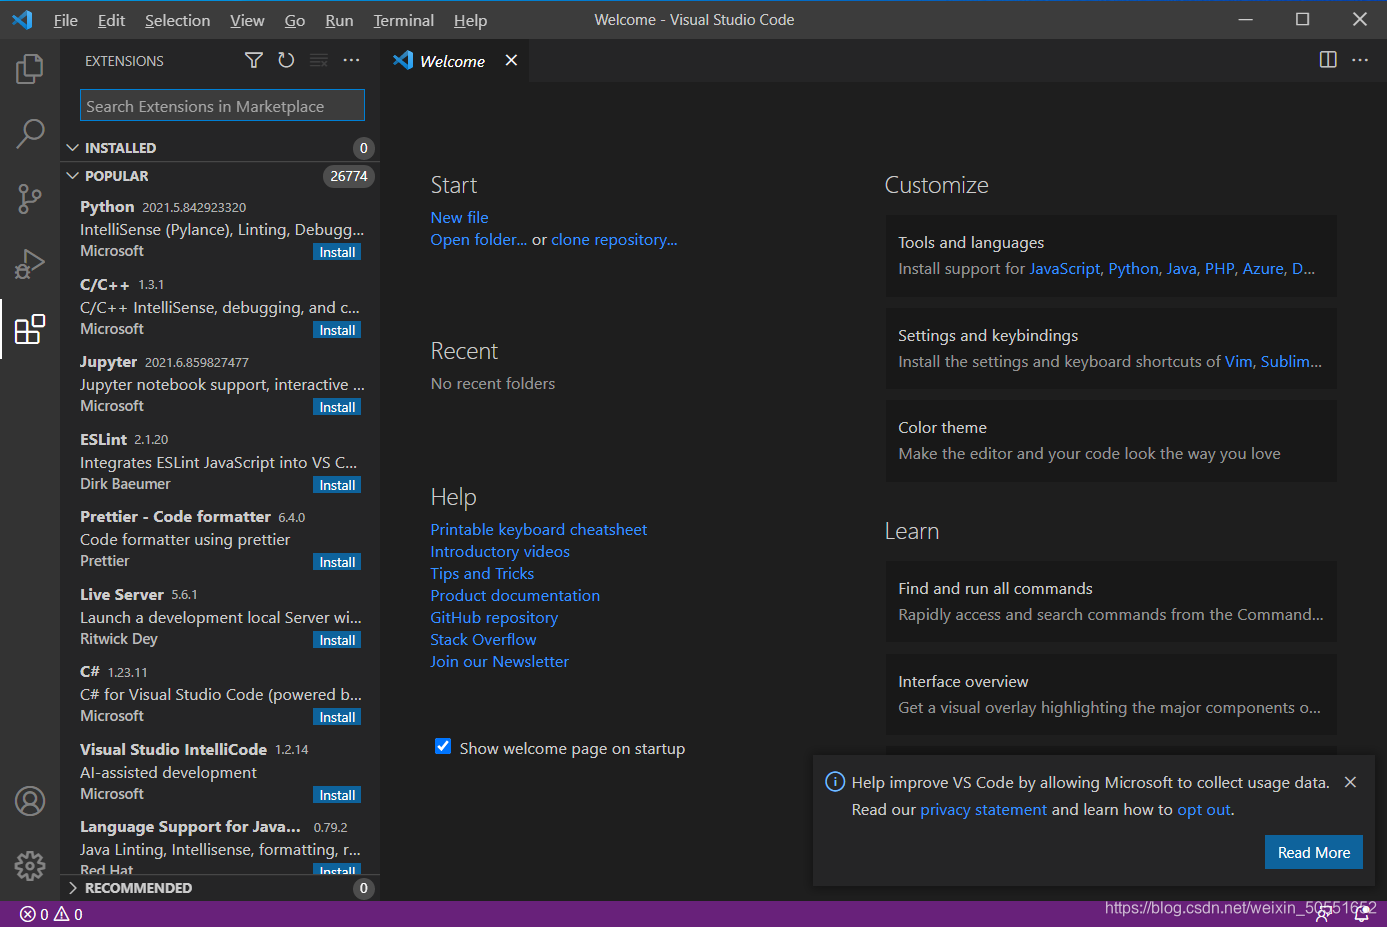Click the VS Code logo in title bar

coord(22,20)
